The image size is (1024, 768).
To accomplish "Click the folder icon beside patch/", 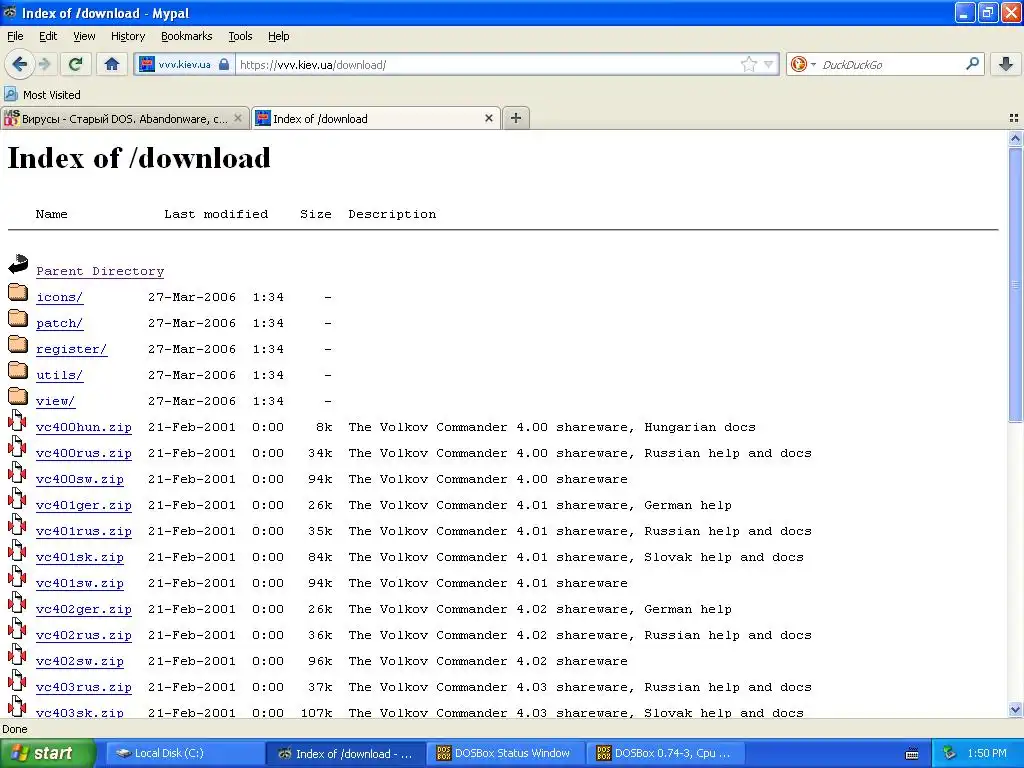I will tap(18, 318).
